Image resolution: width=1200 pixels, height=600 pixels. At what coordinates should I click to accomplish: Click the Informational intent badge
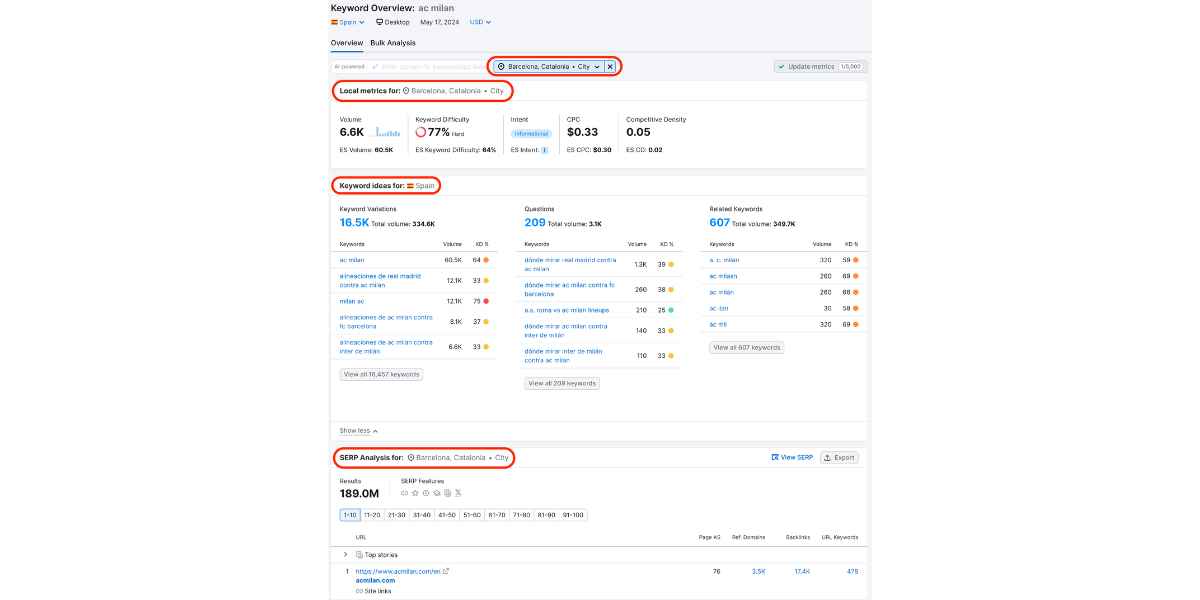click(531, 133)
